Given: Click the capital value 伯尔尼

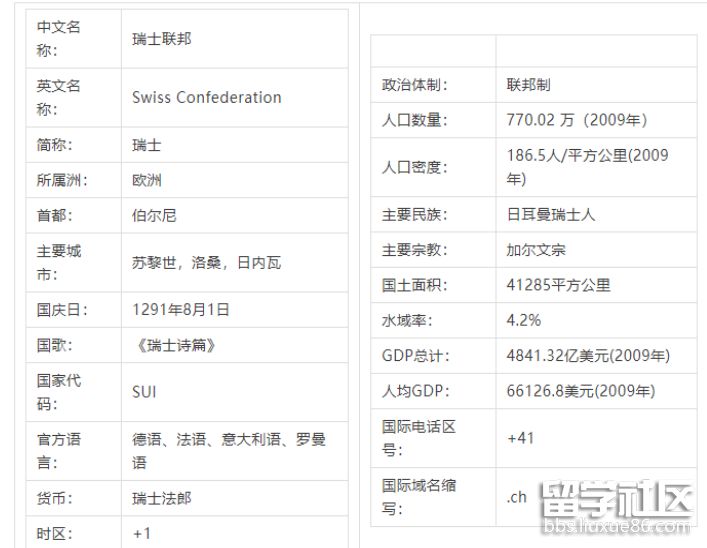Looking at the screenshot, I should (154, 215).
